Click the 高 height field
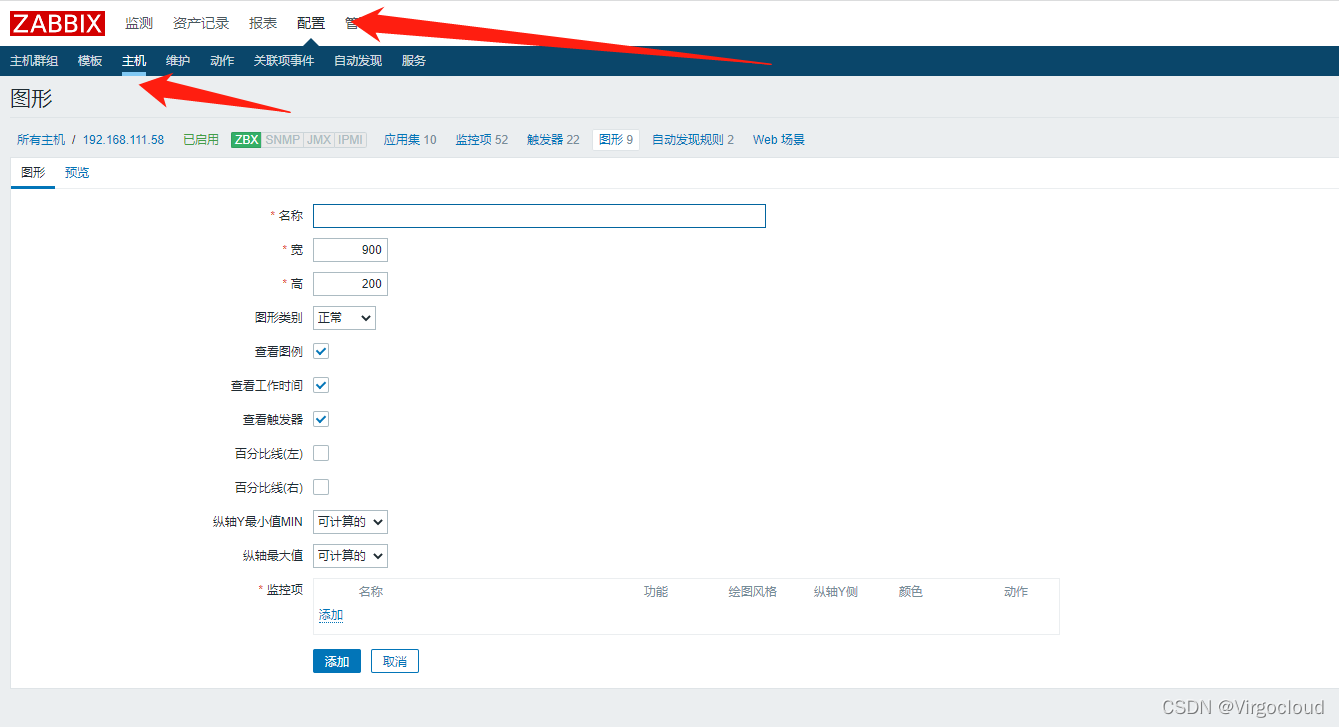This screenshot has width=1339, height=727. [350, 284]
